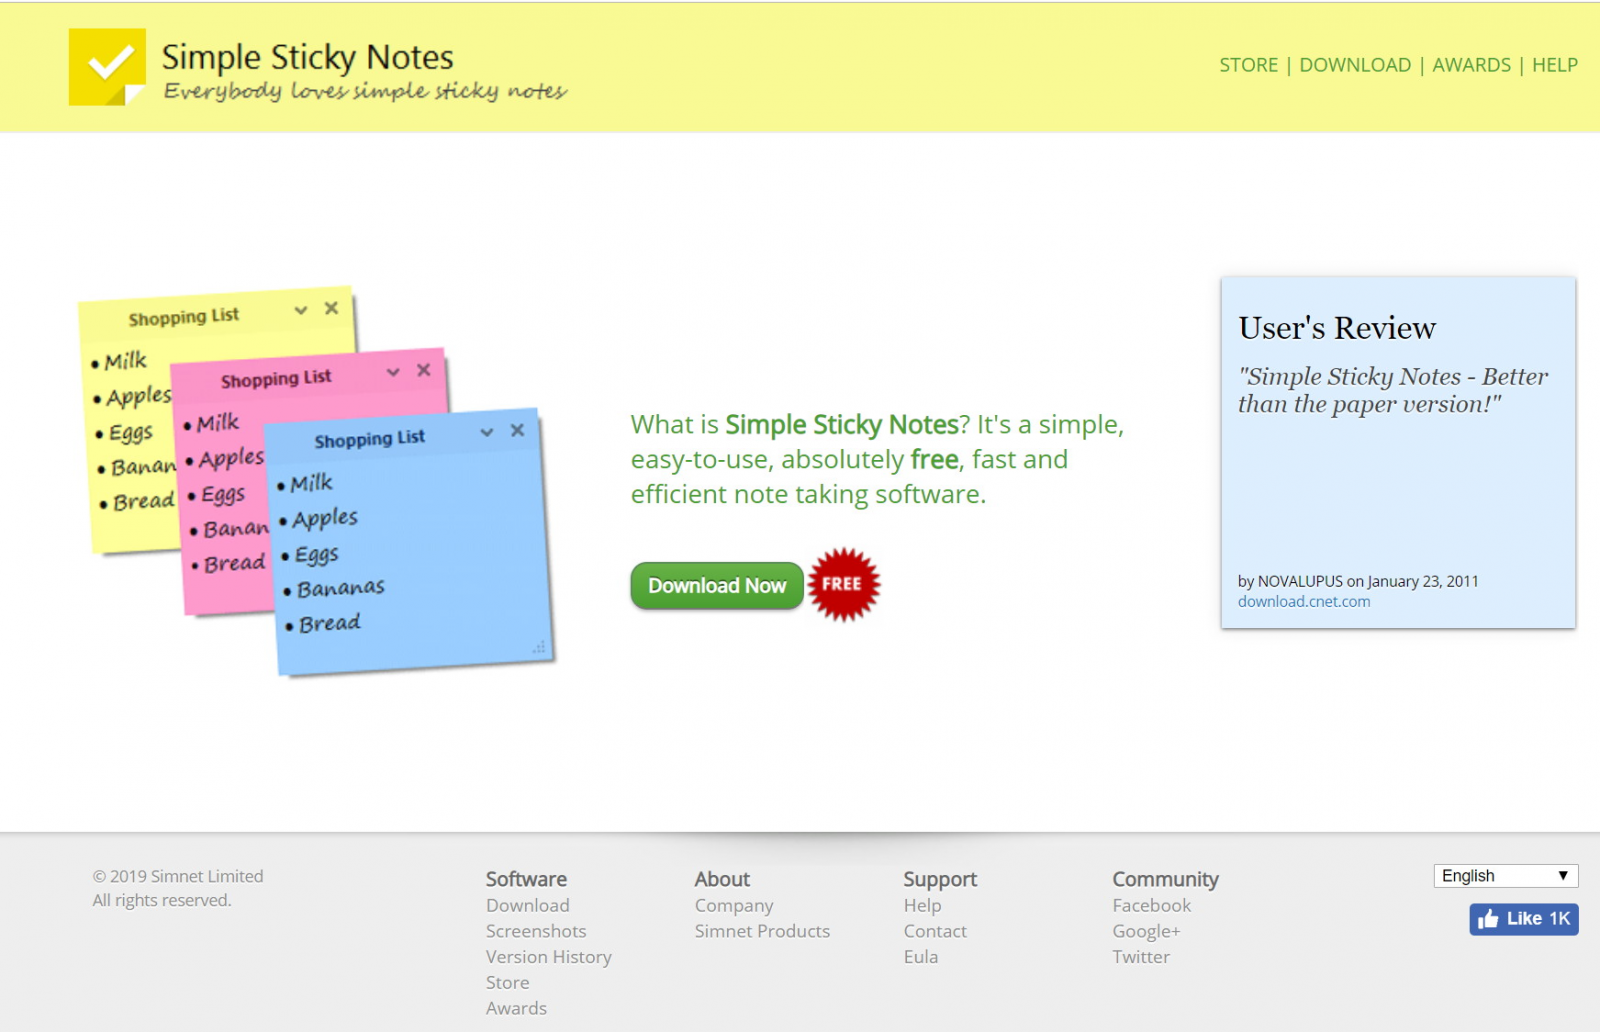The width and height of the screenshot is (1600, 1032).
Task: Open the English language dropdown
Action: (1505, 876)
